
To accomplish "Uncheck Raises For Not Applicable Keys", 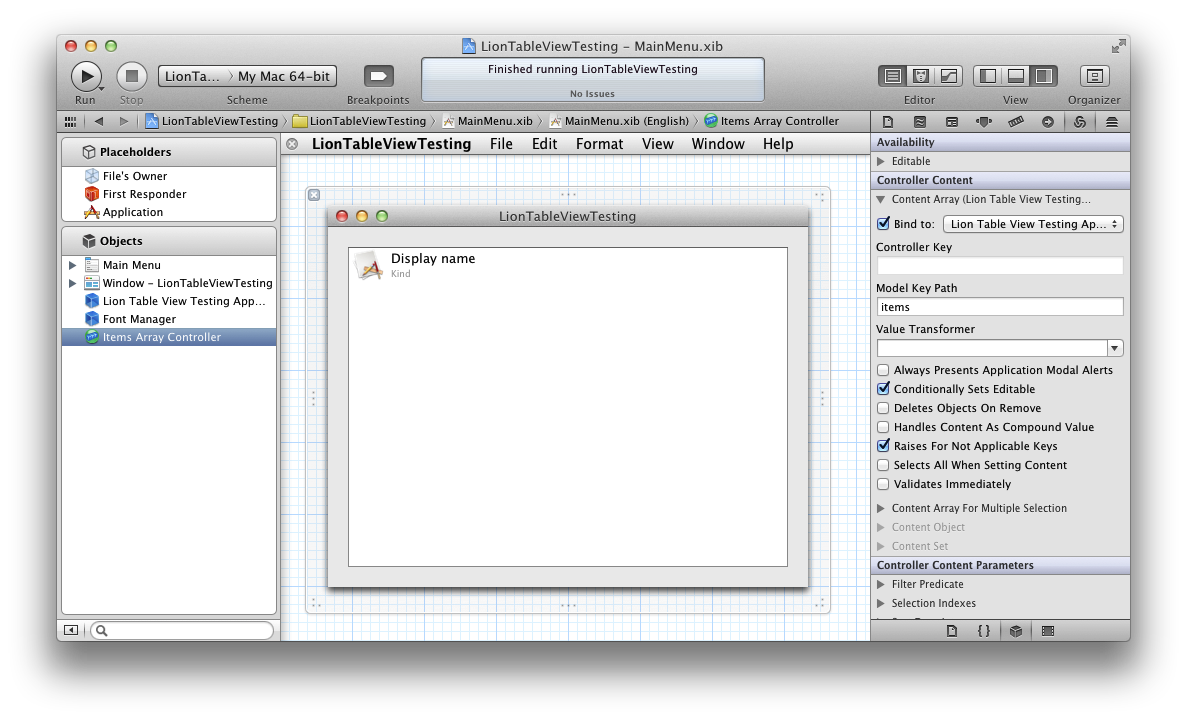I will point(883,446).
